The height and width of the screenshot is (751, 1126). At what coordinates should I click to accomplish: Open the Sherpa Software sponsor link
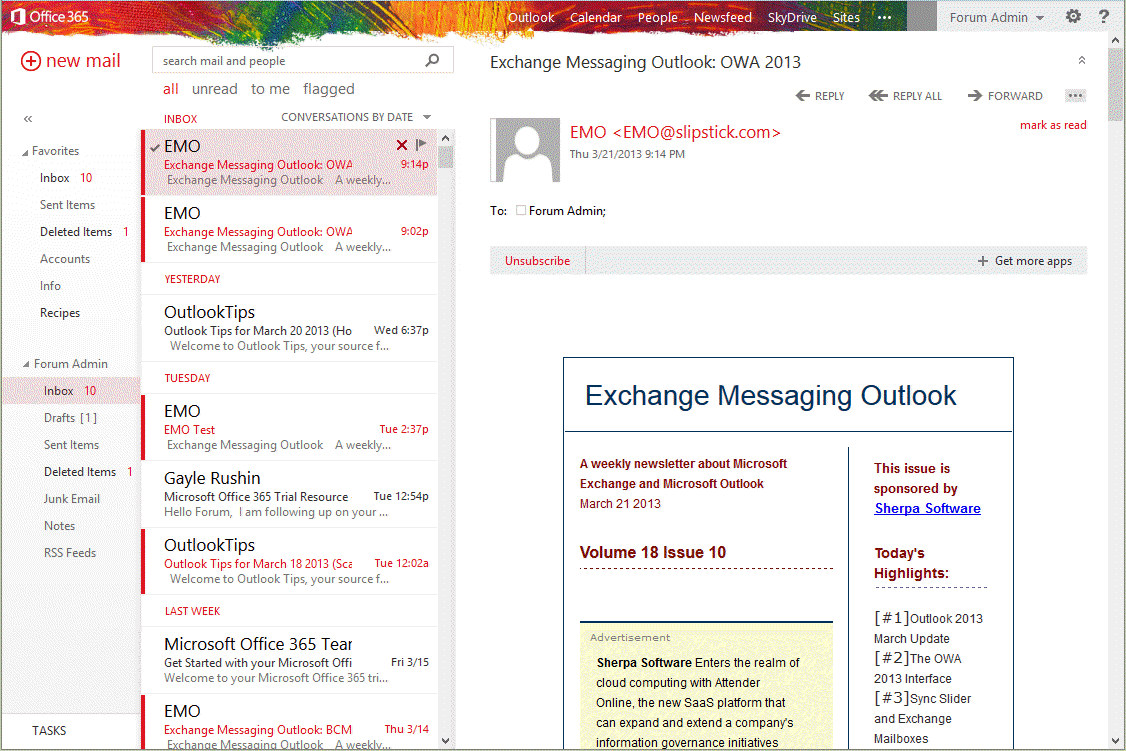point(927,508)
